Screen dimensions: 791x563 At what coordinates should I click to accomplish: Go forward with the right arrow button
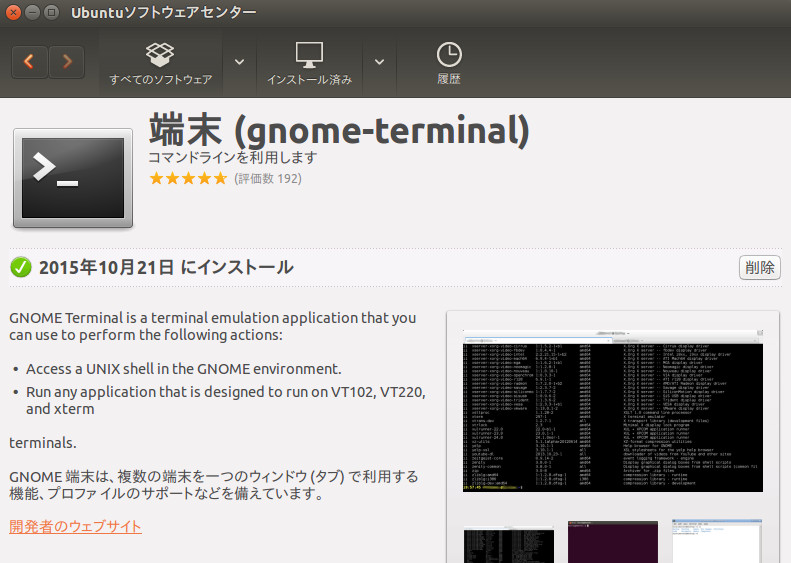66,62
